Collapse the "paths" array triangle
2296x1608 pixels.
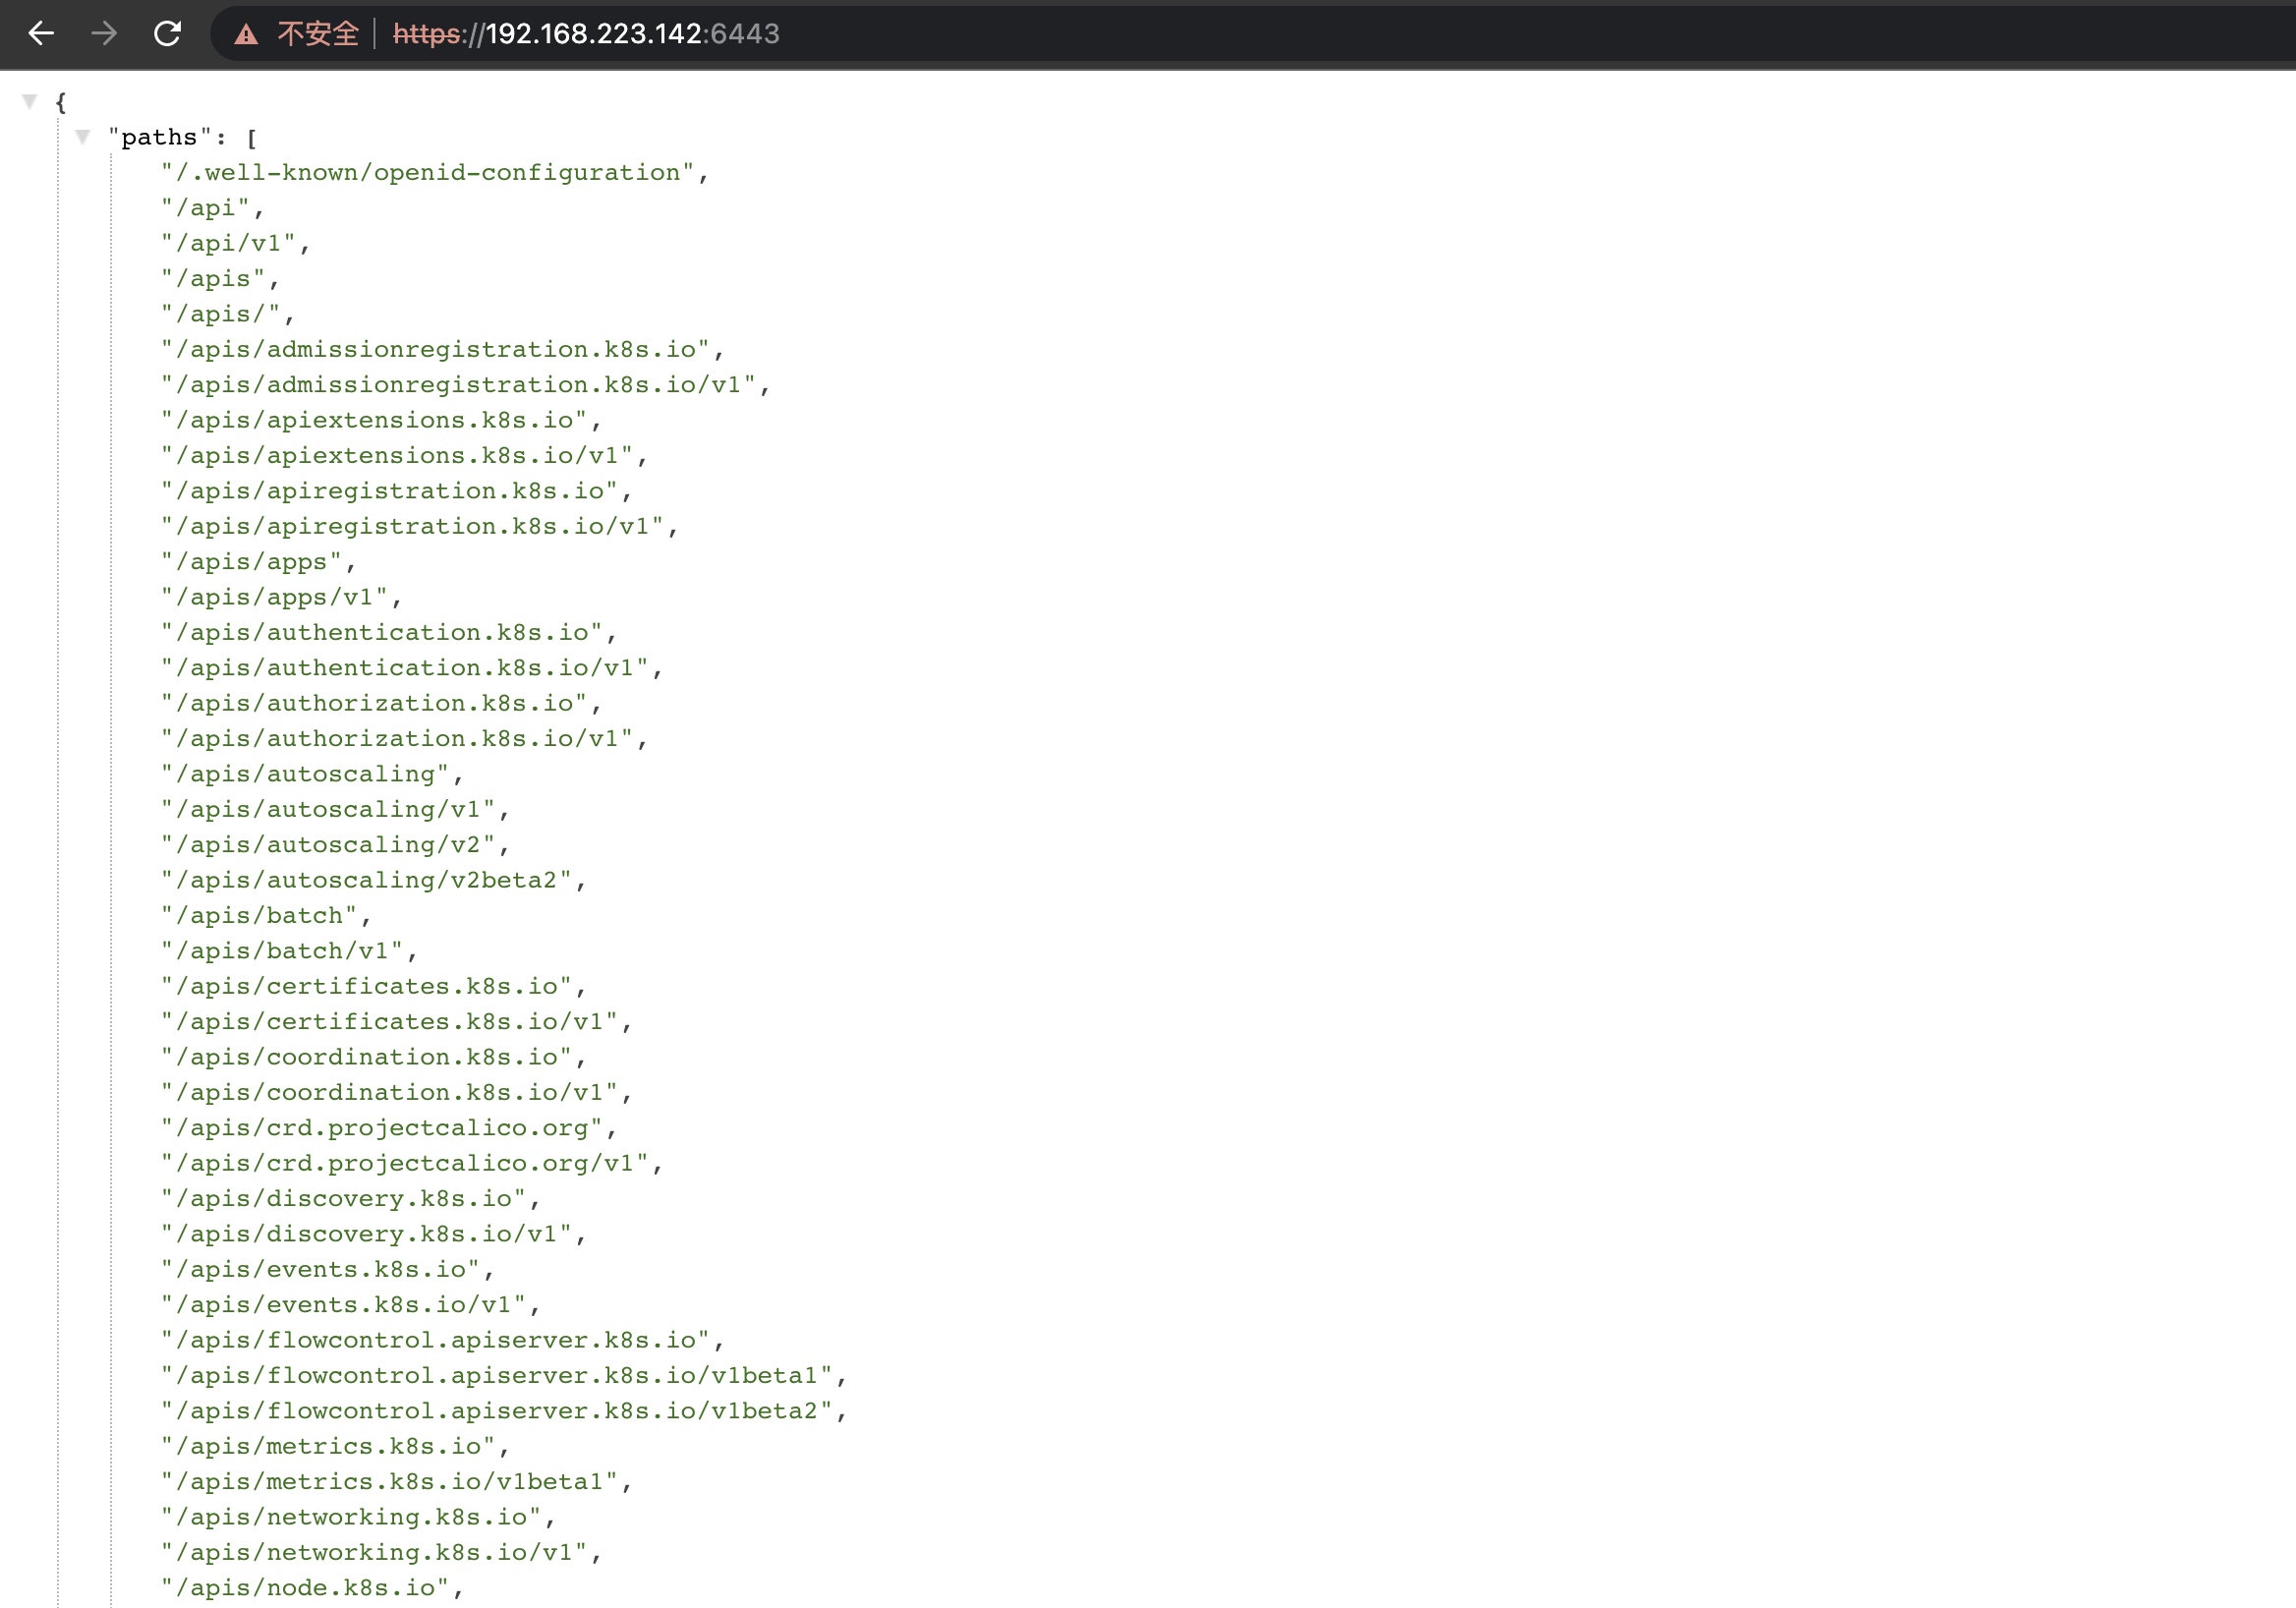click(83, 136)
